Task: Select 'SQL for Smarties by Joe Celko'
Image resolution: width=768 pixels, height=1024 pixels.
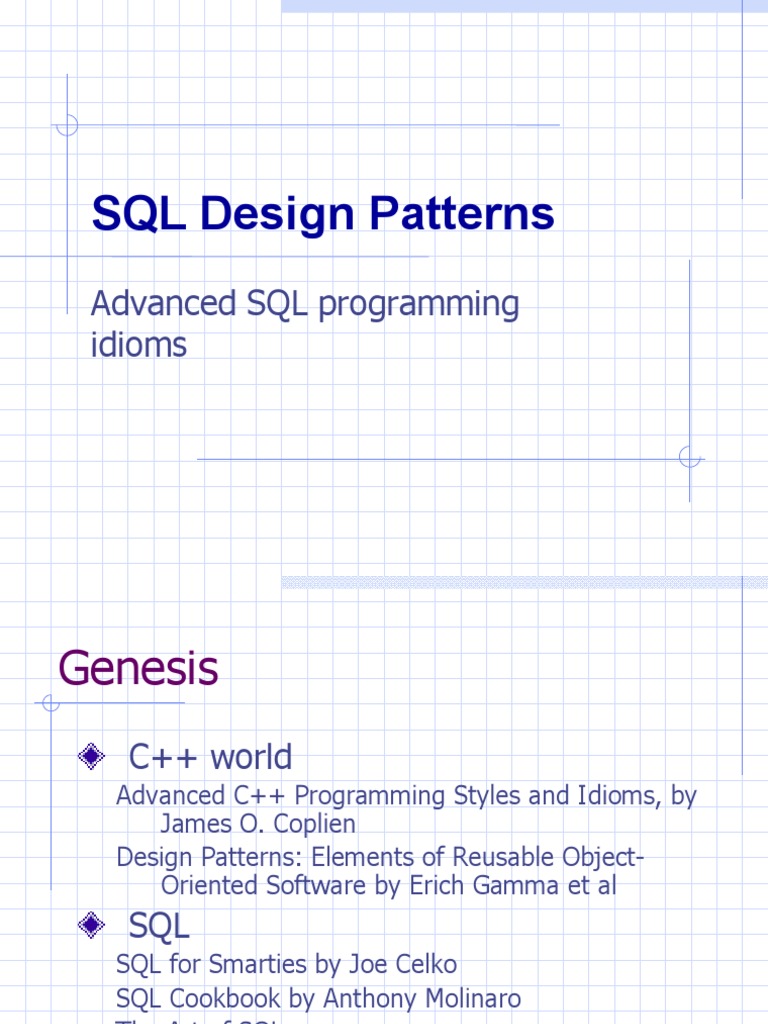Action: 286,965
